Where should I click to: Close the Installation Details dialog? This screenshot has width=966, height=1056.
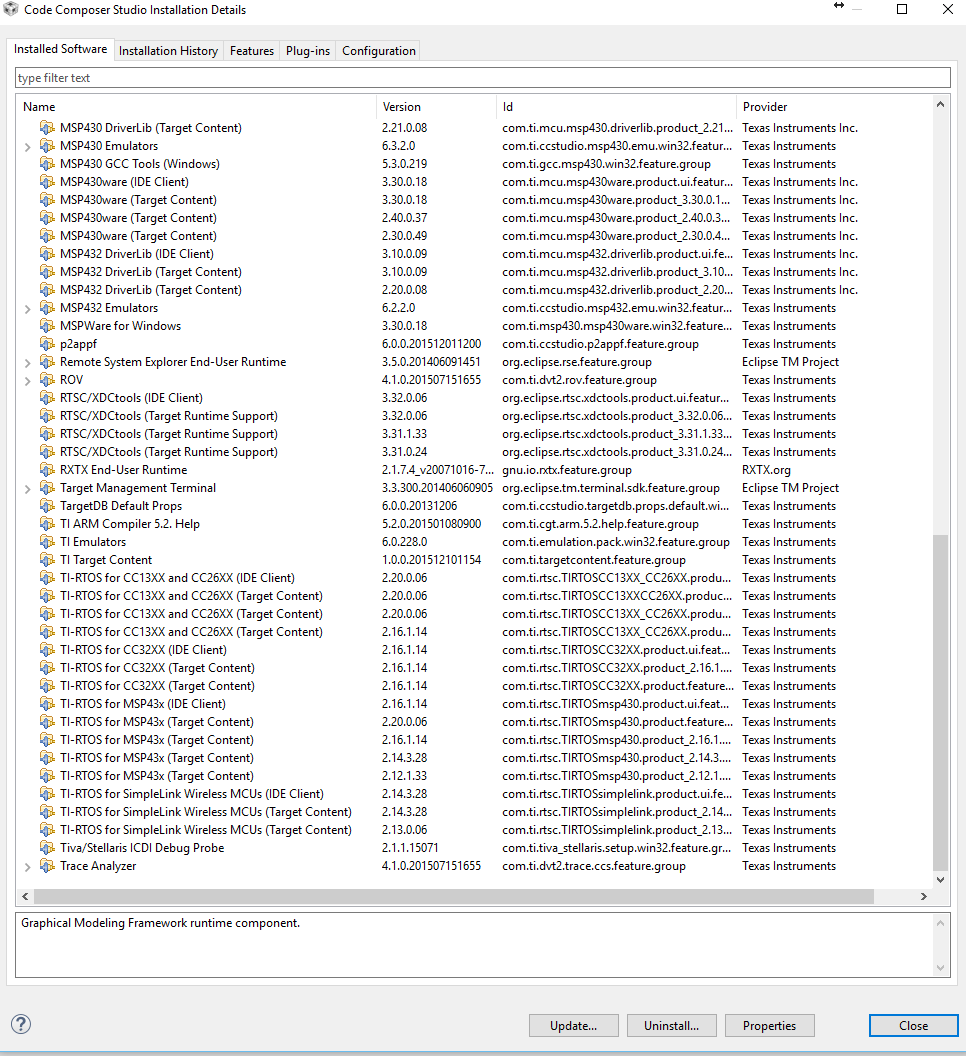coord(913,1026)
